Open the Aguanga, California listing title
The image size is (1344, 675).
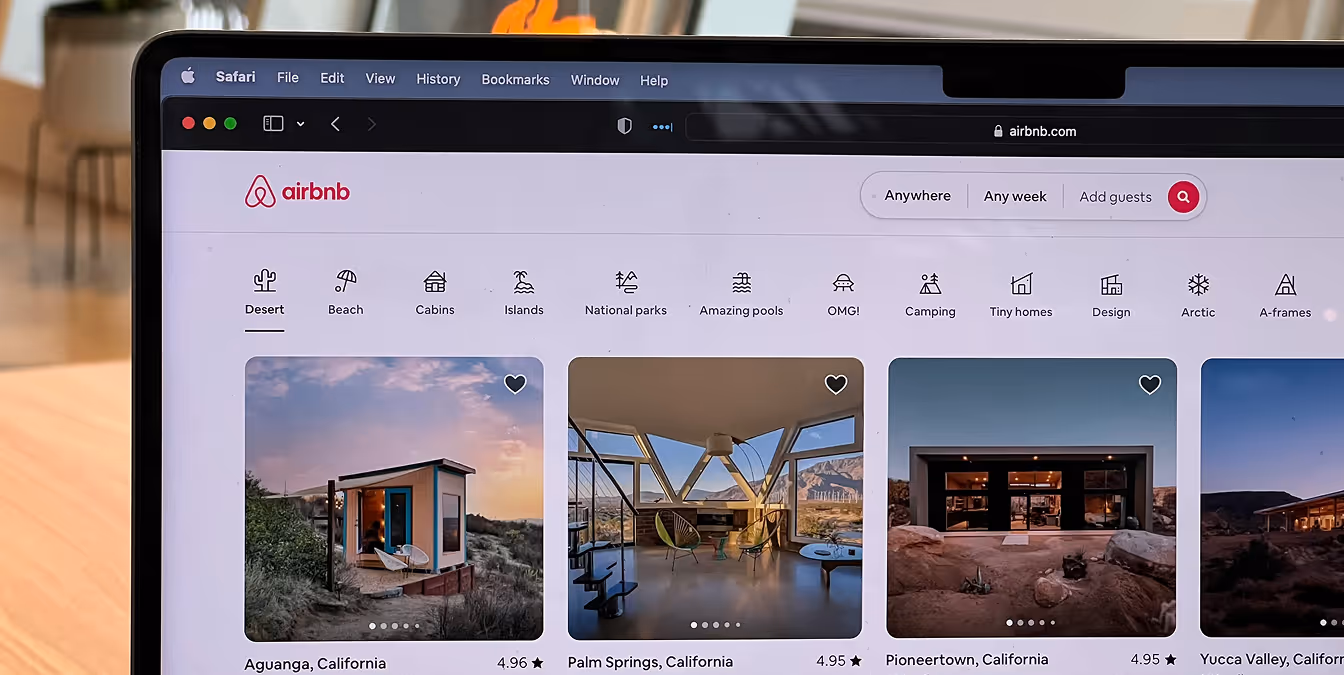(x=315, y=664)
